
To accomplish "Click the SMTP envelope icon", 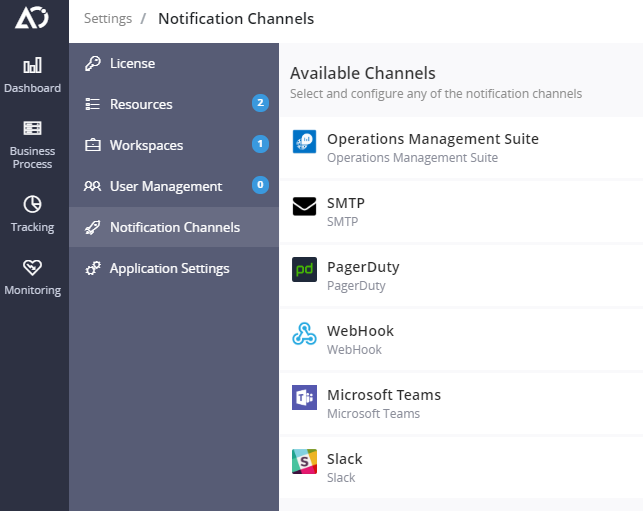I will click(304, 206).
